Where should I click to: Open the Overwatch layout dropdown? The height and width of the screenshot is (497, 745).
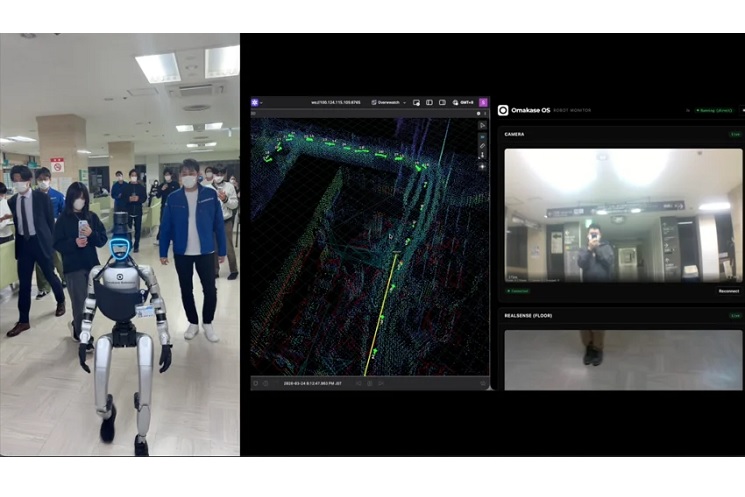389,102
